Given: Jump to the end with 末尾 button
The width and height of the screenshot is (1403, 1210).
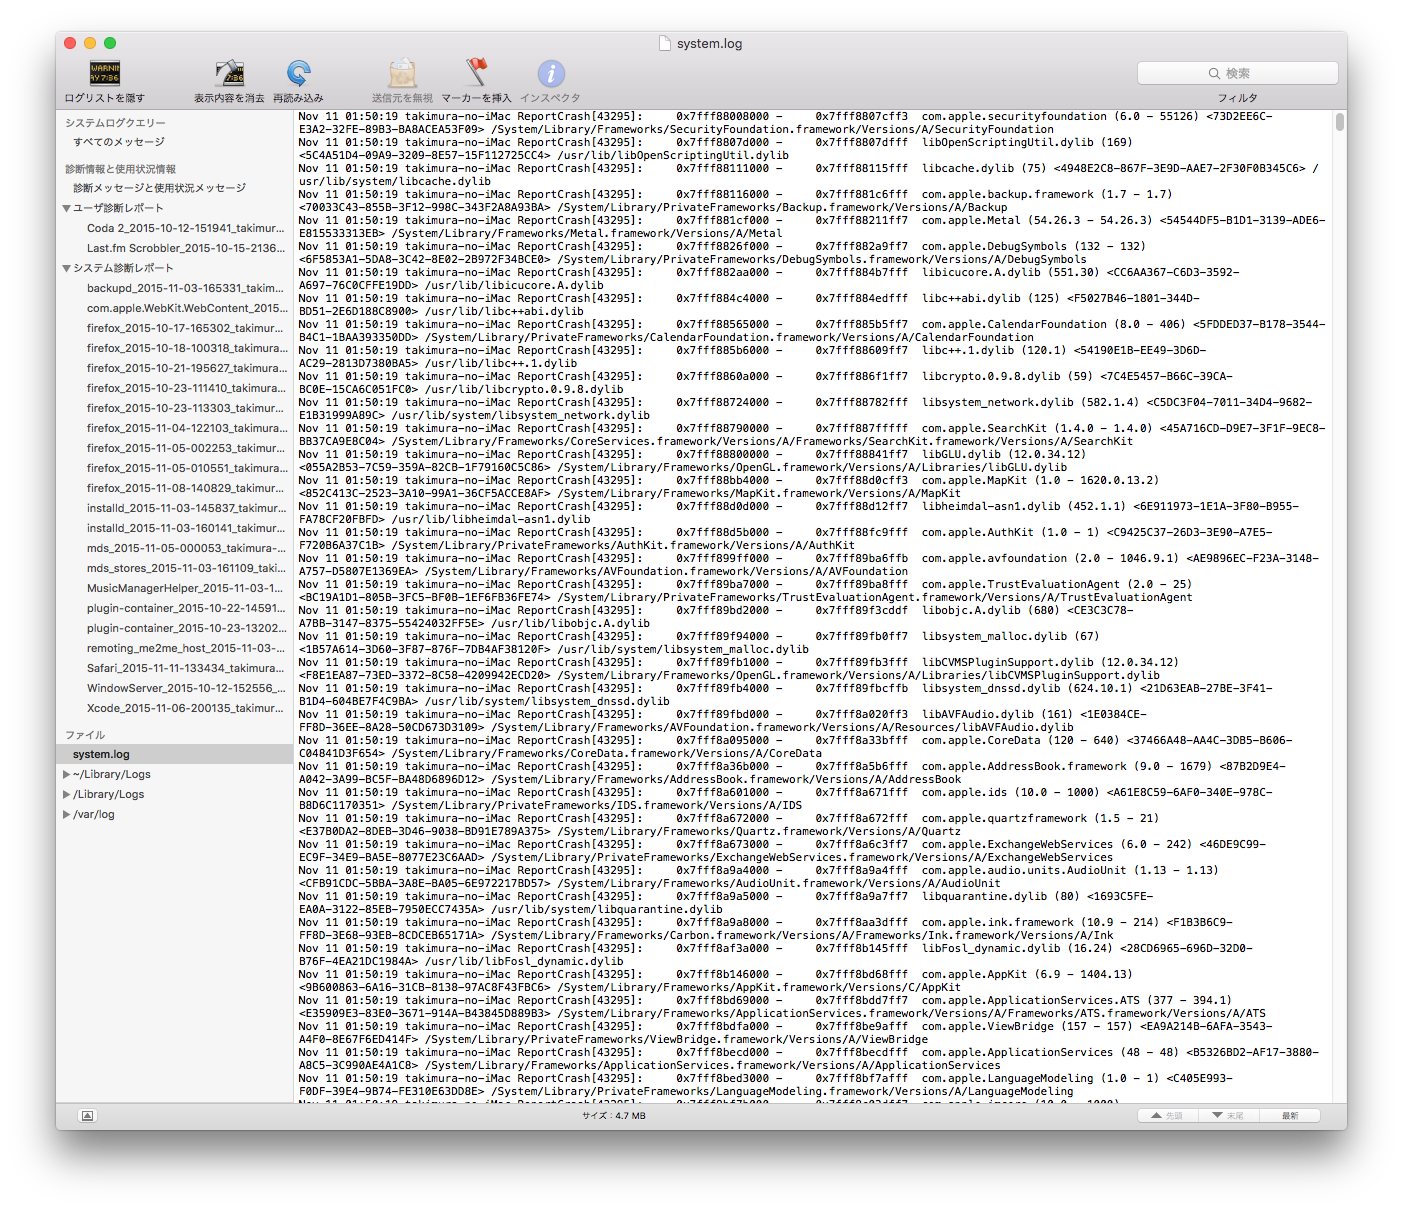Looking at the screenshot, I should pos(1228,1115).
